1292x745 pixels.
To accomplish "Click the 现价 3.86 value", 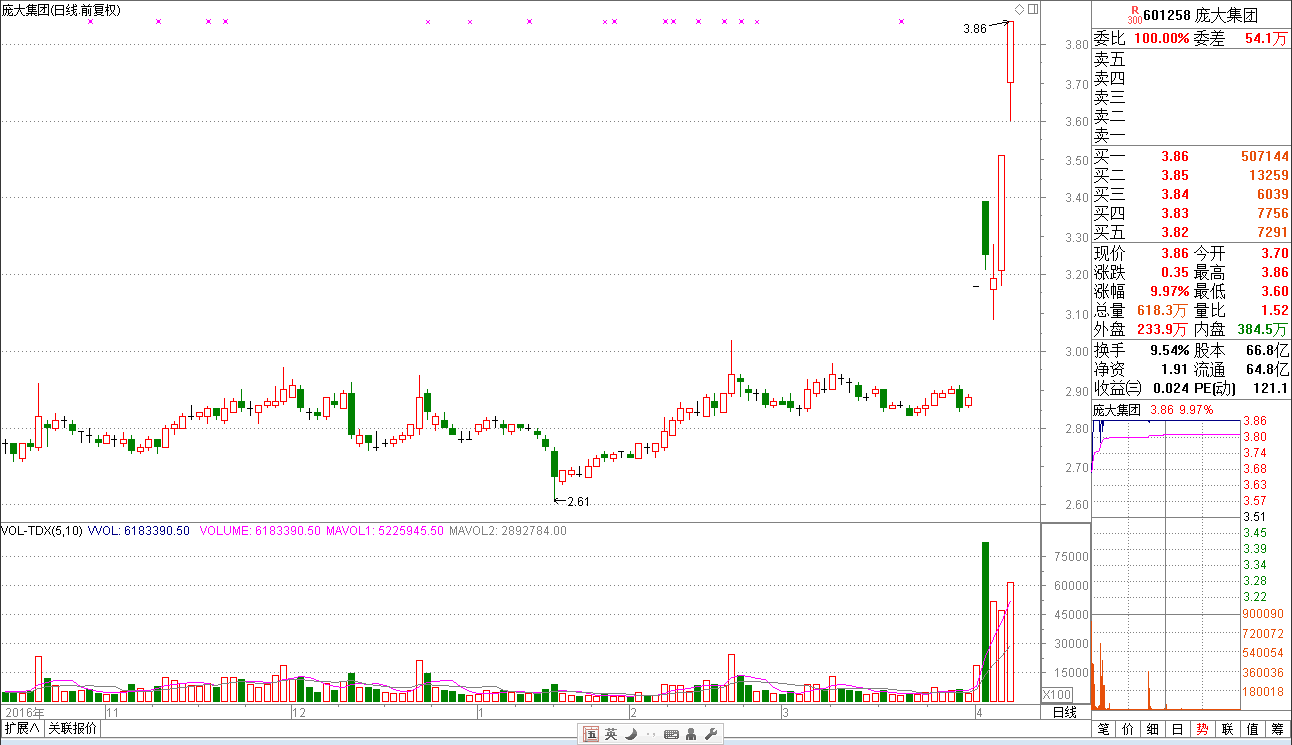I will 1174,254.
